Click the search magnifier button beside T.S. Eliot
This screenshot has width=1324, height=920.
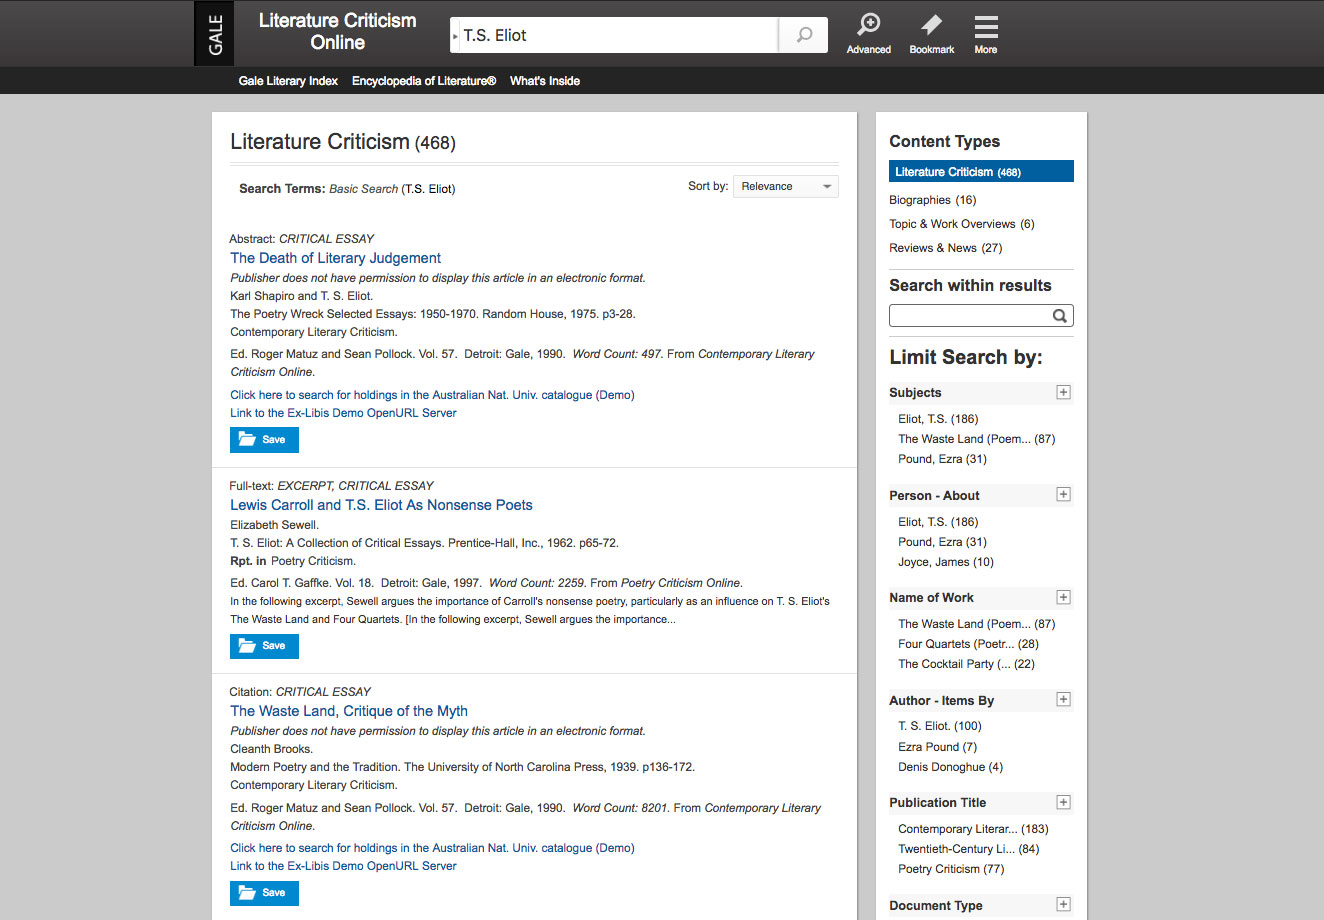(804, 35)
